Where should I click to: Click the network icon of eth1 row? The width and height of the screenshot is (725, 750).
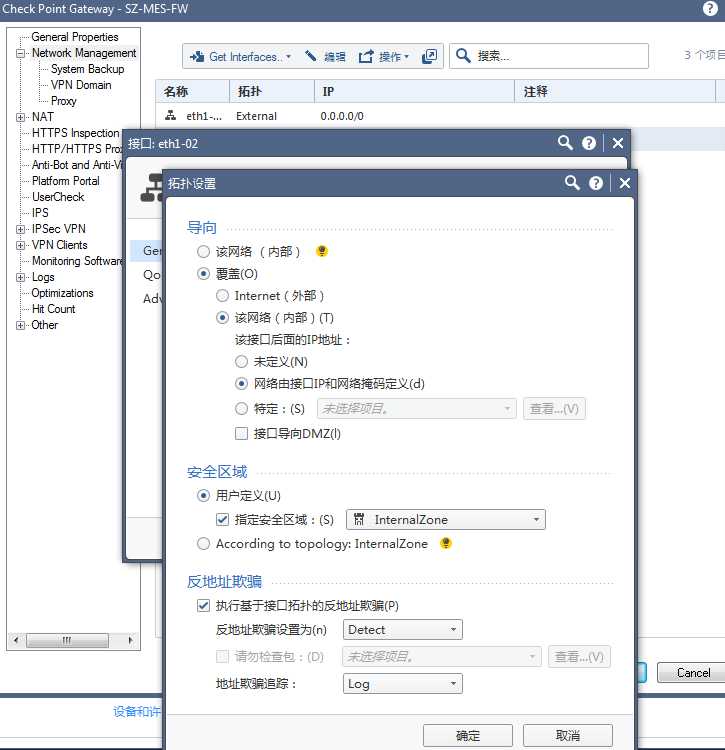170,115
